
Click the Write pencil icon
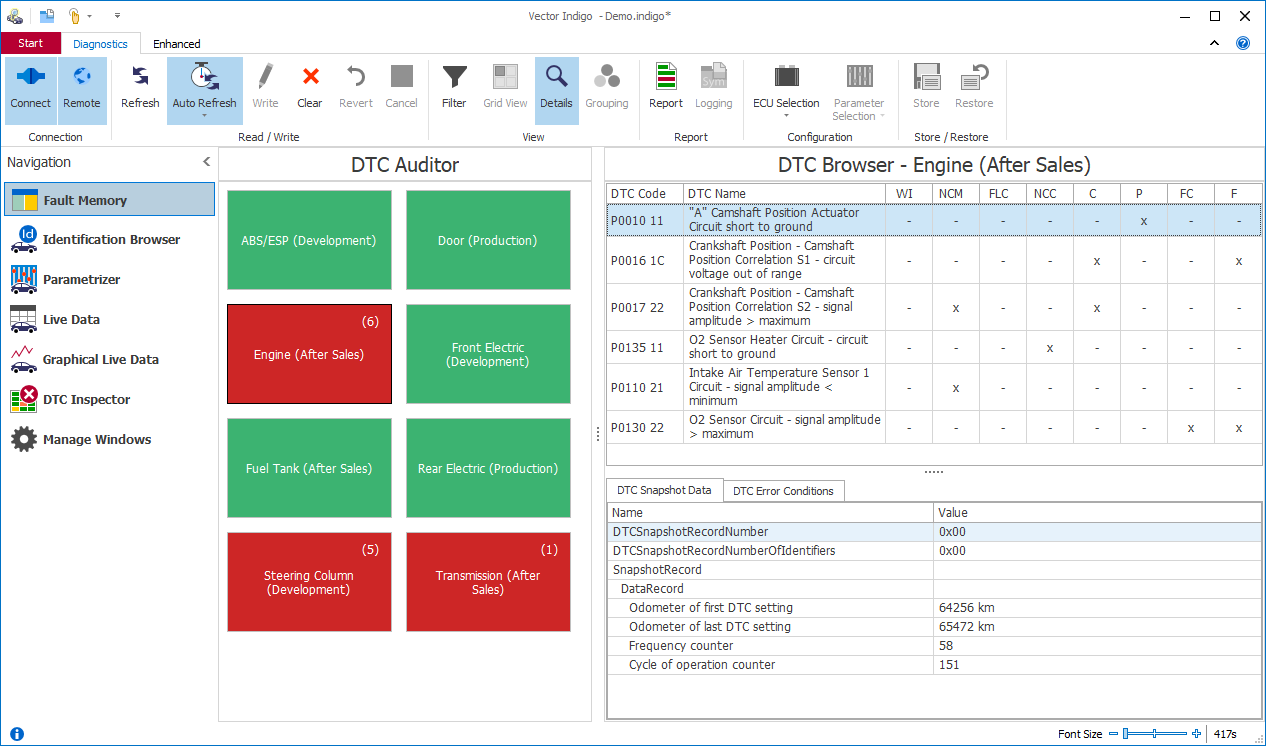point(265,77)
